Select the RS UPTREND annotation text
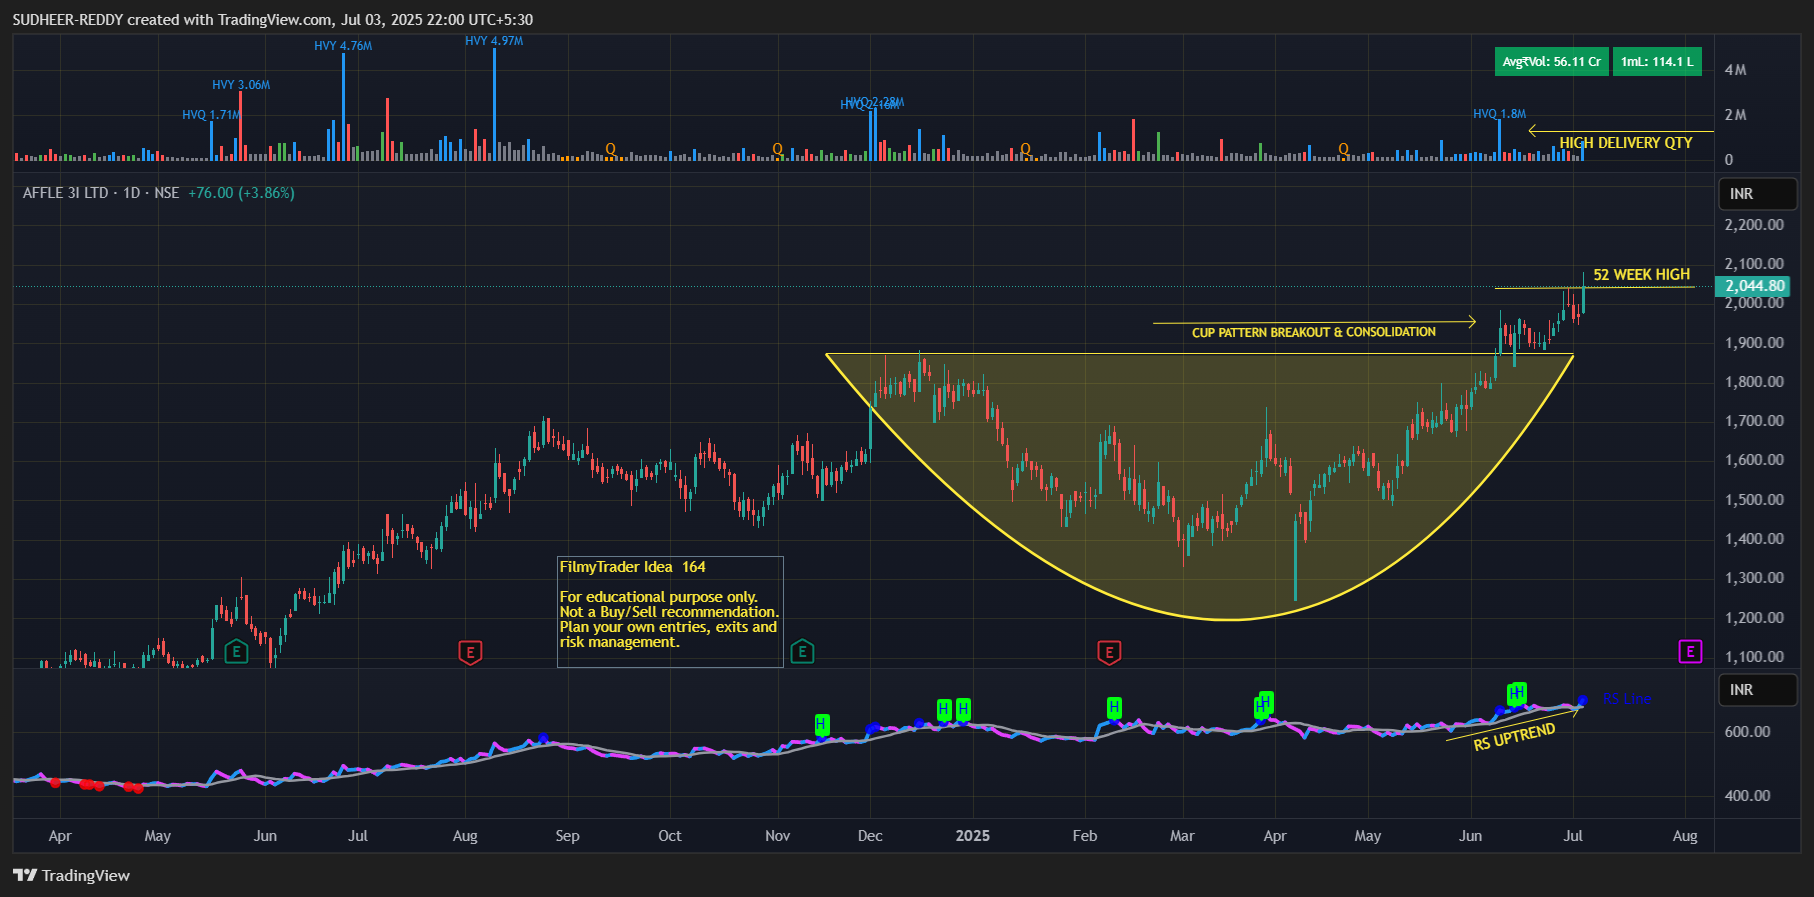The height and width of the screenshot is (897, 1814). pyautogui.click(x=1514, y=737)
